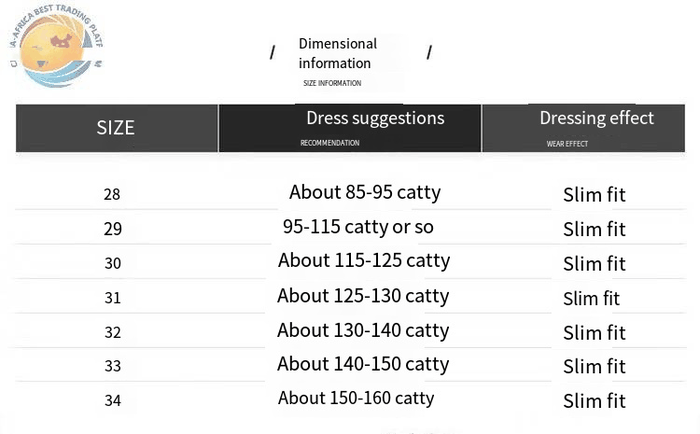Click the 'About 130-140 catty' suggestion

click(x=363, y=330)
